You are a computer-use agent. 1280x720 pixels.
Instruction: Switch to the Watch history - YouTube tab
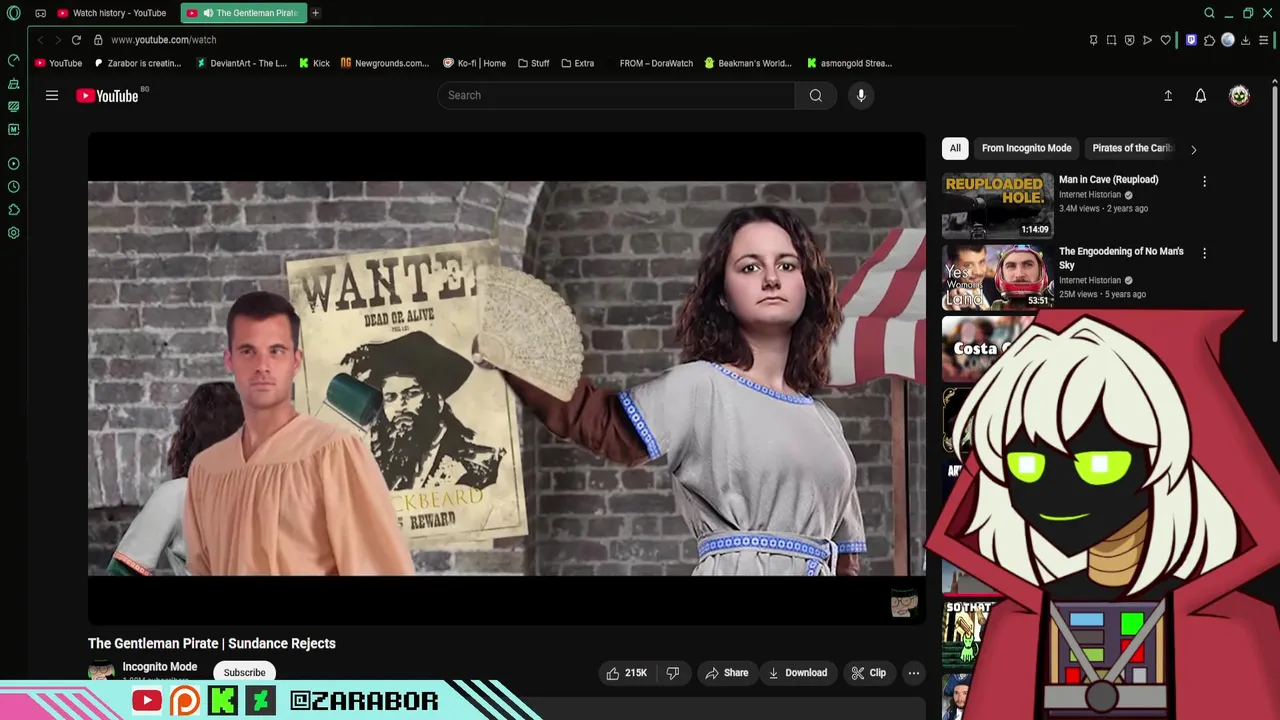112,13
